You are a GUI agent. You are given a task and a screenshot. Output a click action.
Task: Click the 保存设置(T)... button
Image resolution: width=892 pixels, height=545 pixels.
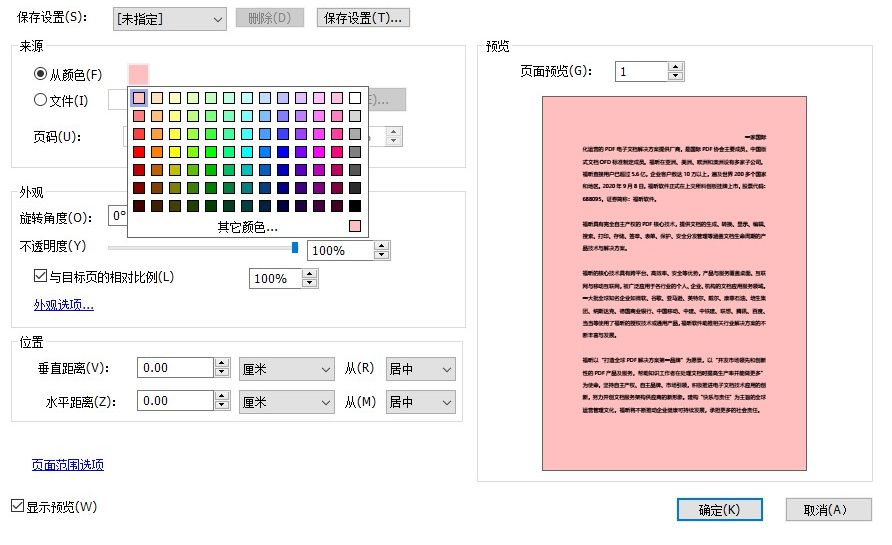coord(363,18)
